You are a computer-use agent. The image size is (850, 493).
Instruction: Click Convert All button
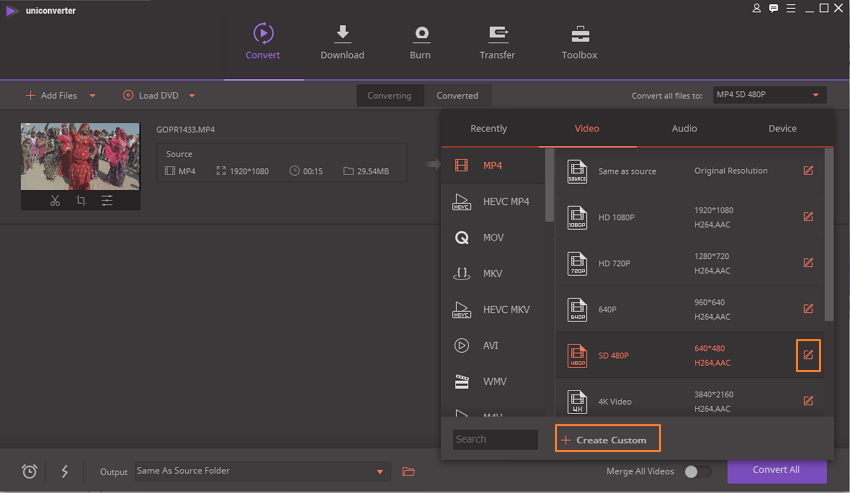pos(777,470)
